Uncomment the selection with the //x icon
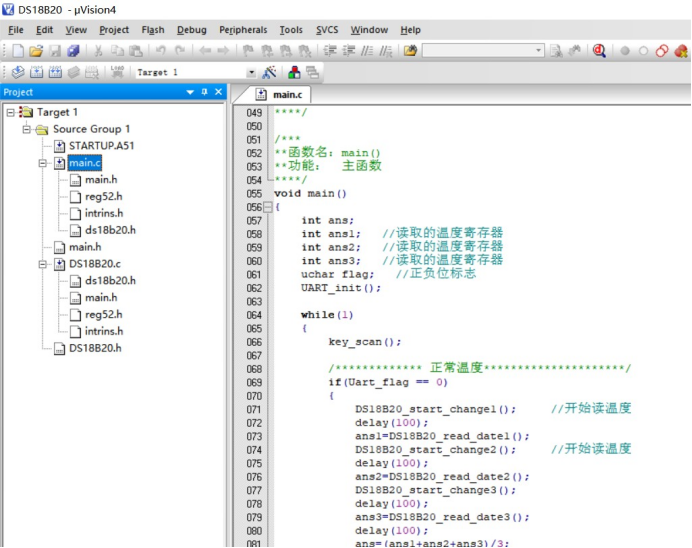 point(386,51)
